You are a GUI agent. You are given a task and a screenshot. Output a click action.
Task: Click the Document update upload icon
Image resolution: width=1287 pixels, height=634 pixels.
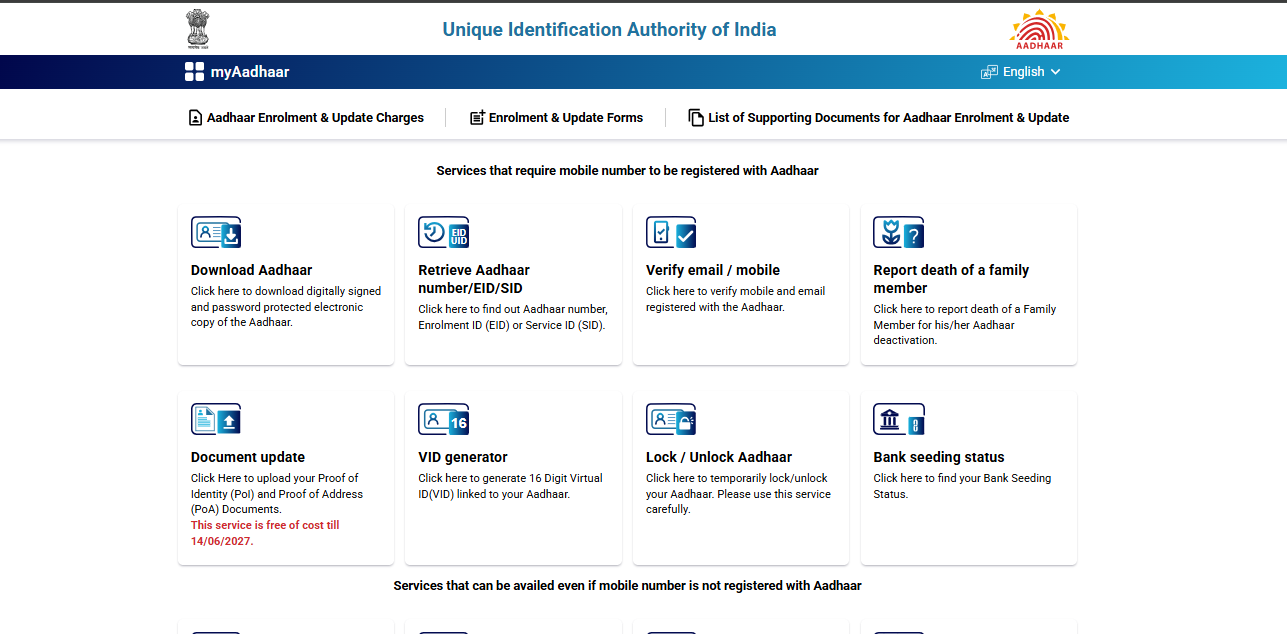coord(216,419)
